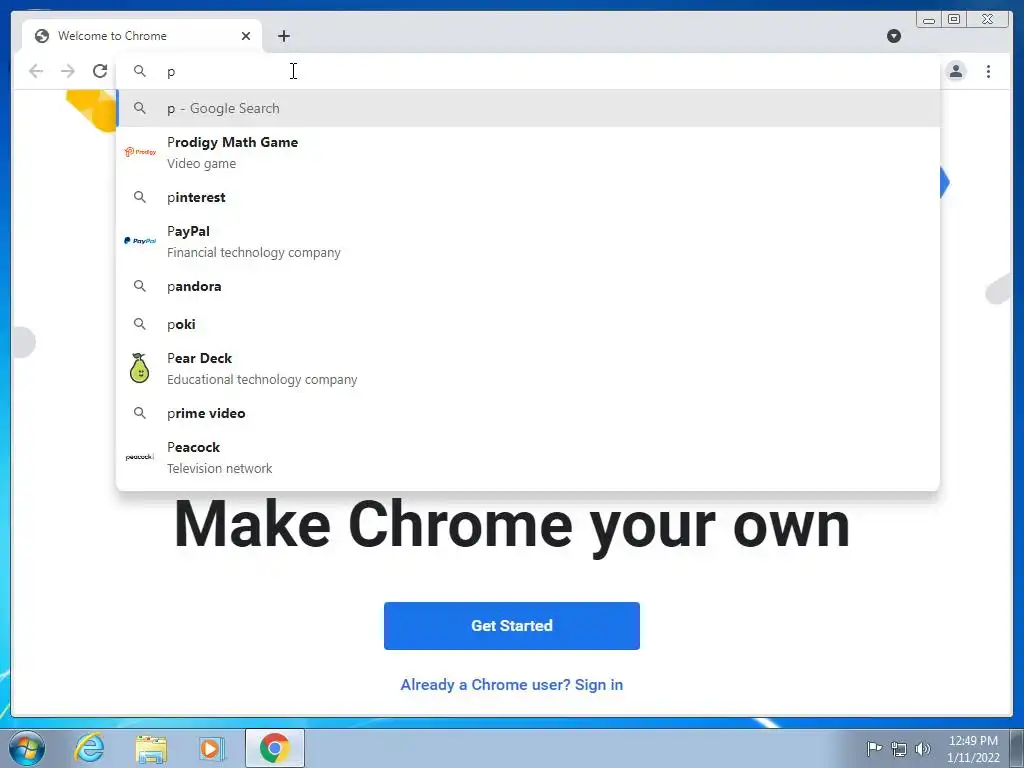The height and width of the screenshot is (768, 1024).
Task: Reload the current page
Action: [x=100, y=71]
